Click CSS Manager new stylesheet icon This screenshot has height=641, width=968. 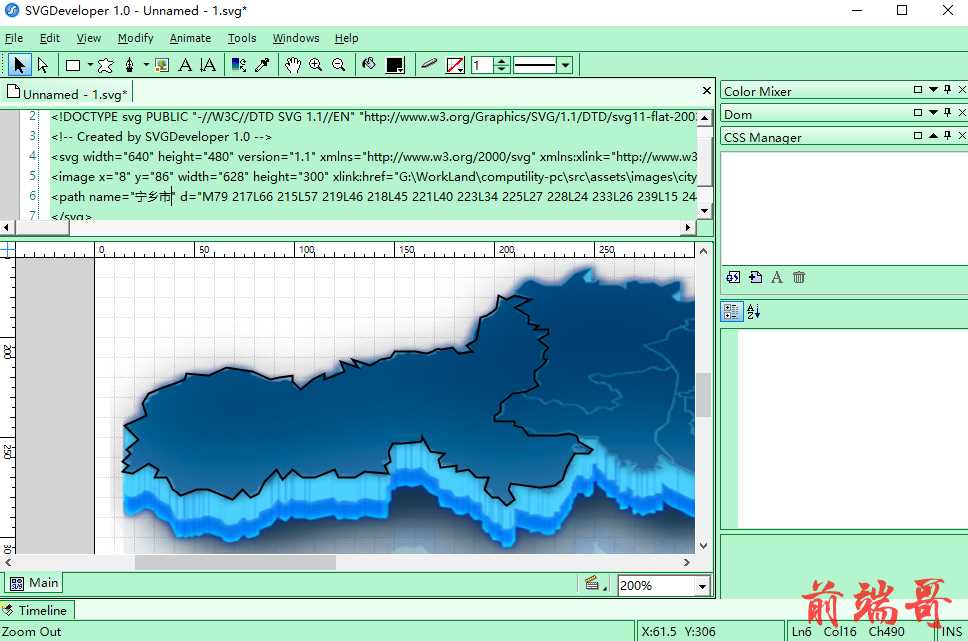[733, 277]
